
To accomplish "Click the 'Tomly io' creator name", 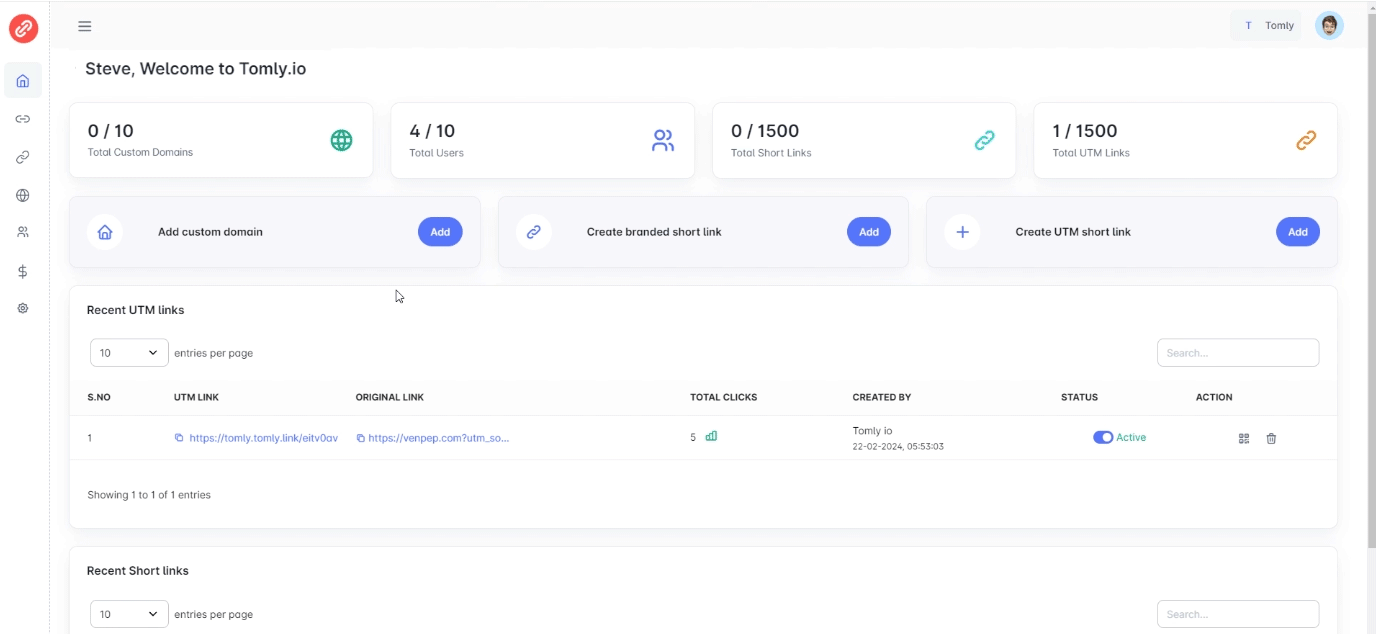I will pyautogui.click(x=873, y=431).
